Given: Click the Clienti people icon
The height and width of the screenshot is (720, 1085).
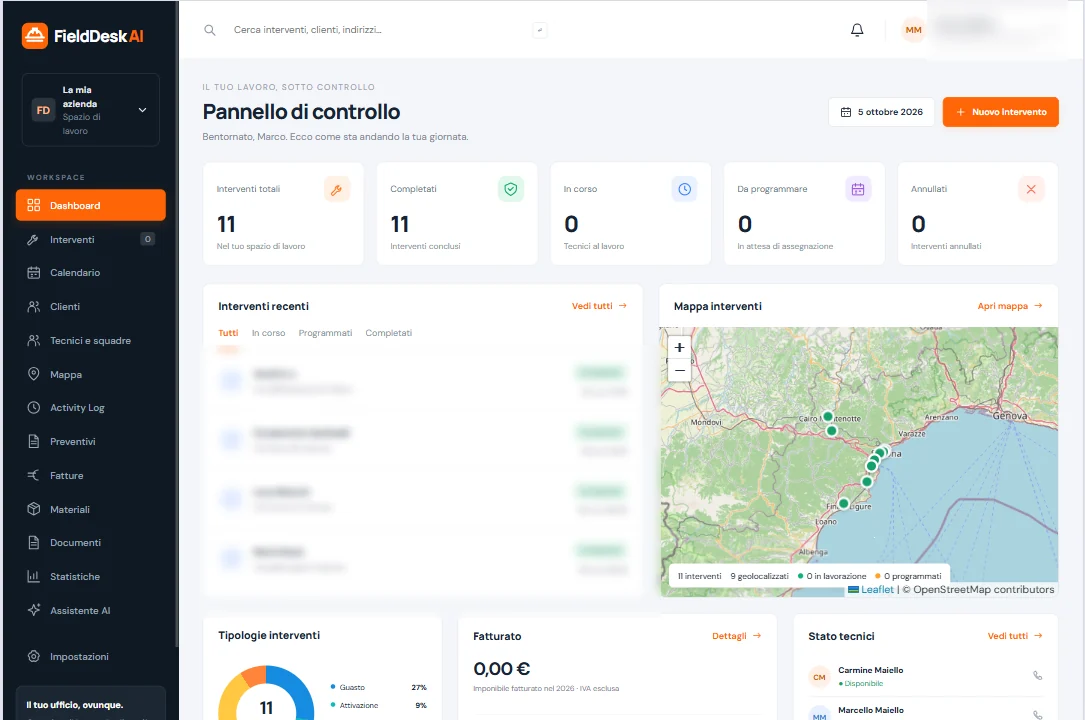Looking at the screenshot, I should pos(33,306).
